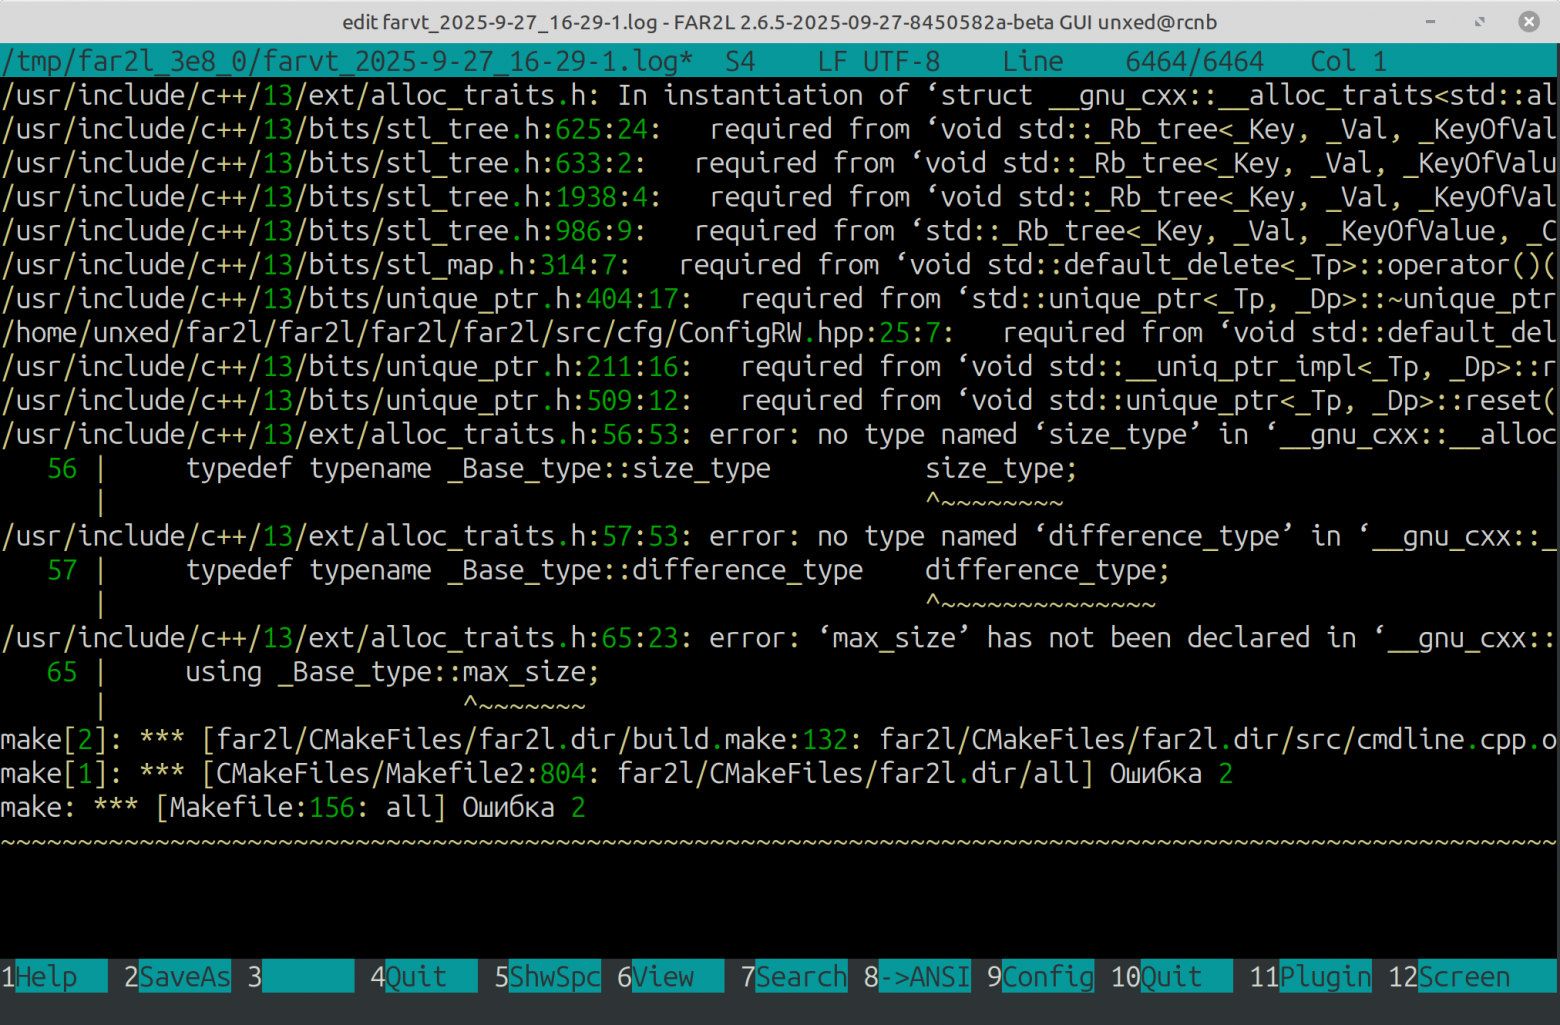Click the 2 SaveAs function key button

(177, 976)
